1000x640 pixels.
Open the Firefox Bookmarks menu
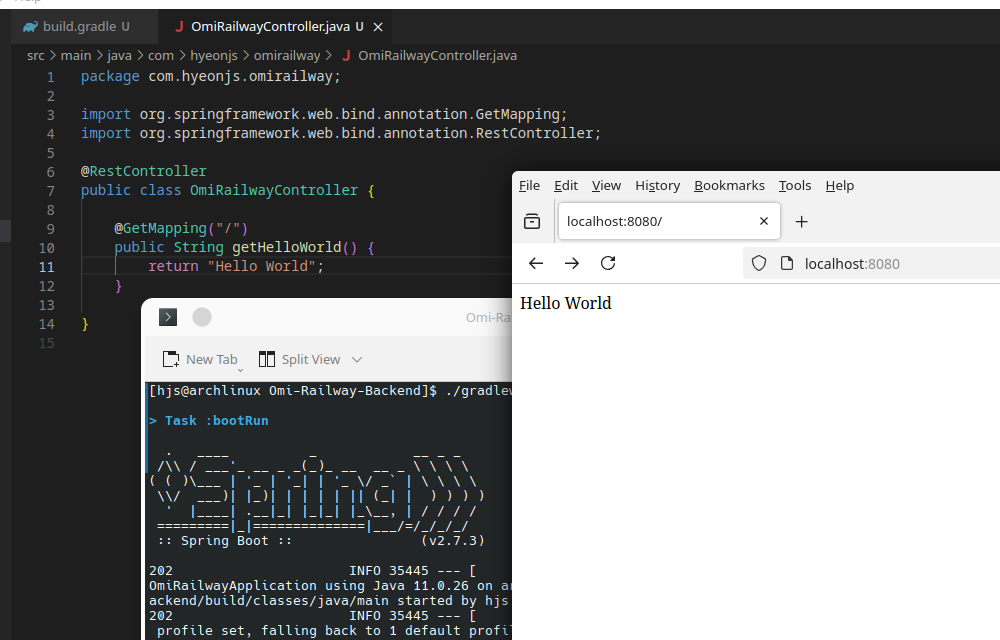pyautogui.click(x=729, y=185)
